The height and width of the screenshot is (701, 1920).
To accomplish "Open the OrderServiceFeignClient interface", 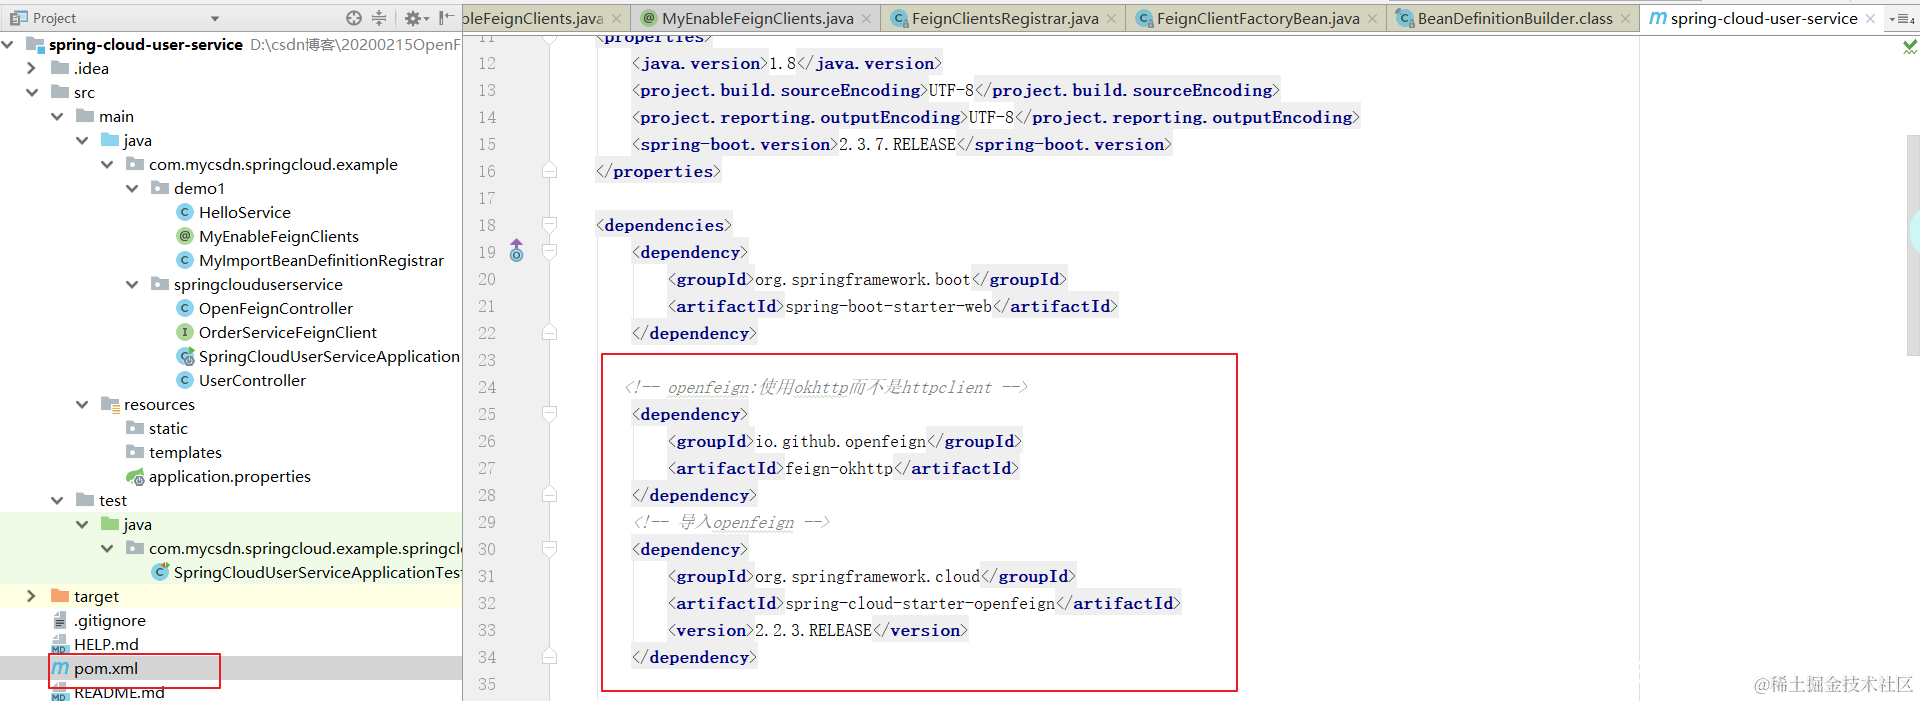I will (x=287, y=332).
